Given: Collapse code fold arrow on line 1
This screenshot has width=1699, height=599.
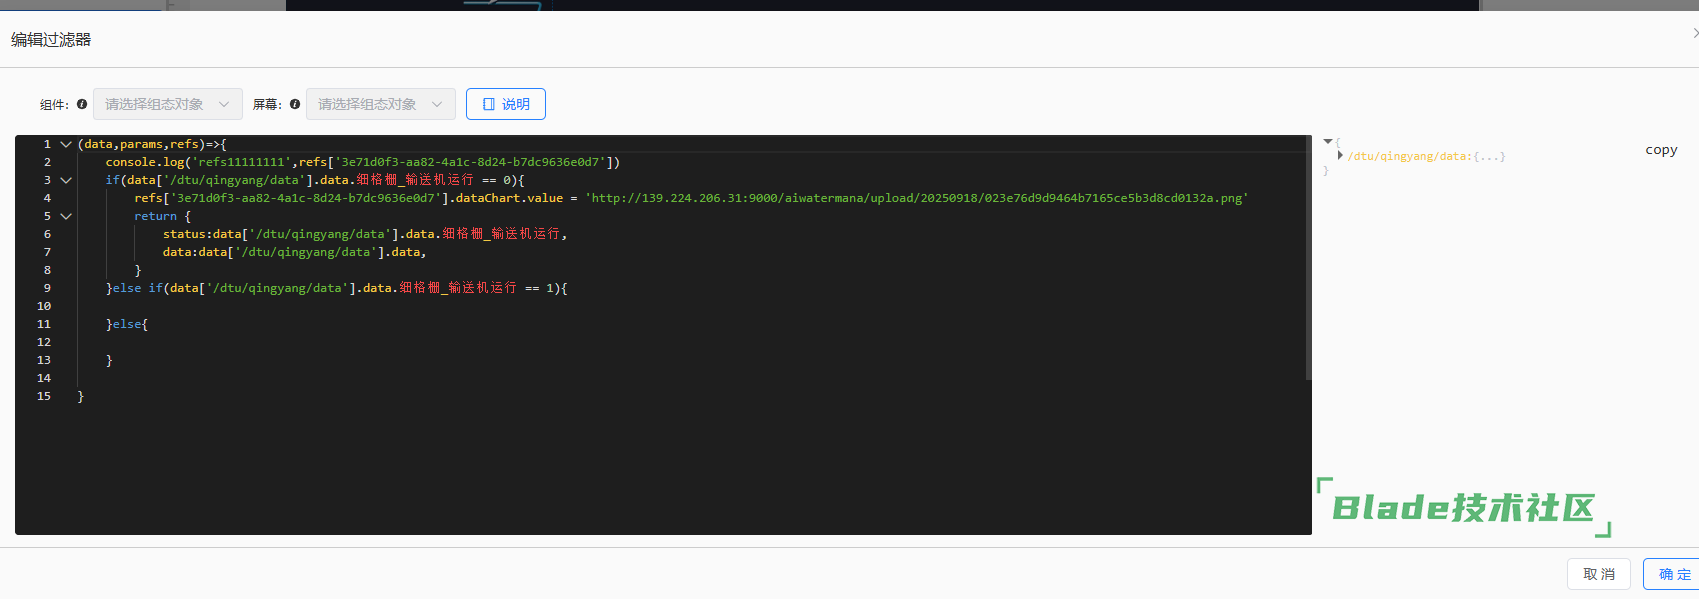Looking at the screenshot, I should [66, 144].
